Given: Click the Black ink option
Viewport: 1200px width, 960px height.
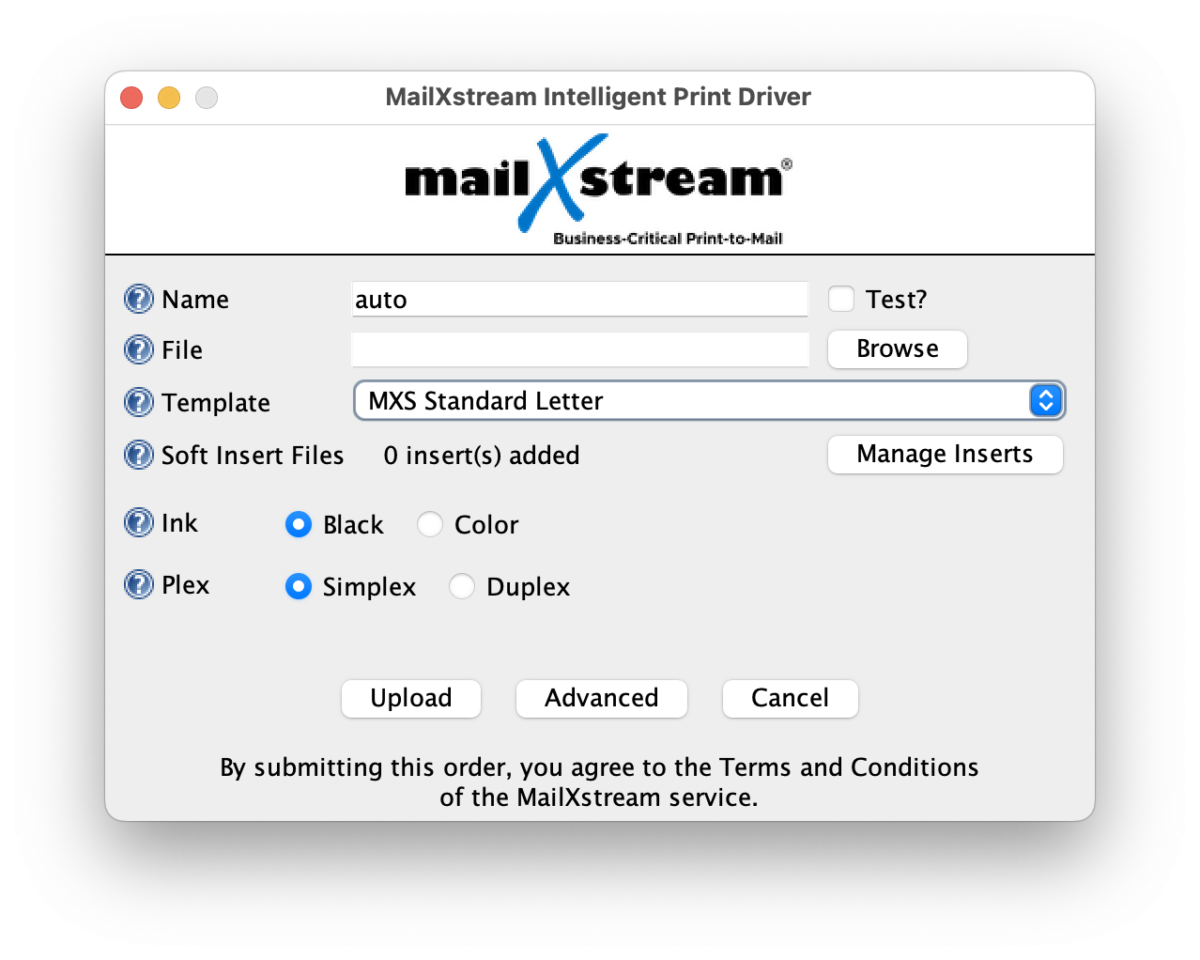Looking at the screenshot, I should (x=298, y=523).
